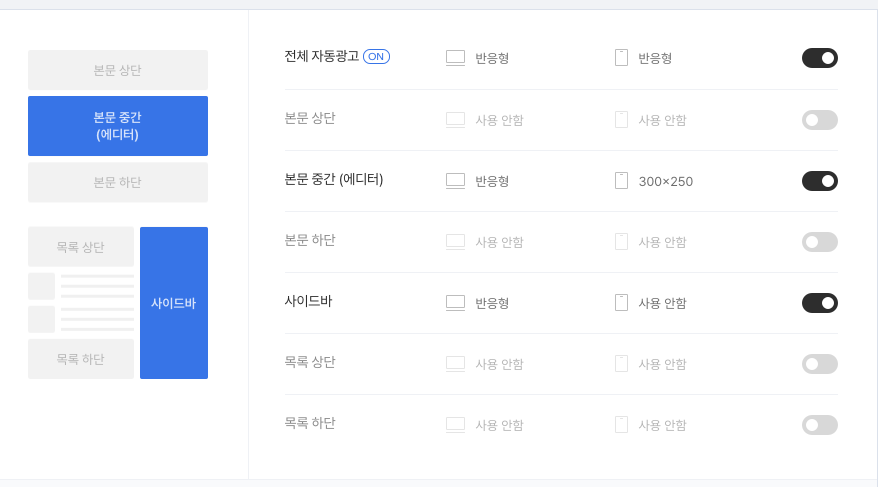Select the 목록 하단 preview block

[x=81, y=359]
